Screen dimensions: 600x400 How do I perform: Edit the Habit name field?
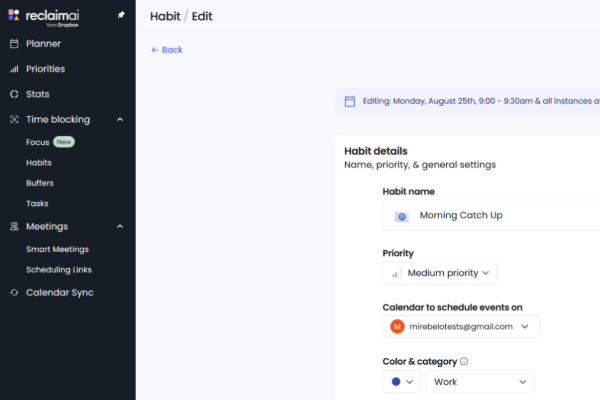500,216
